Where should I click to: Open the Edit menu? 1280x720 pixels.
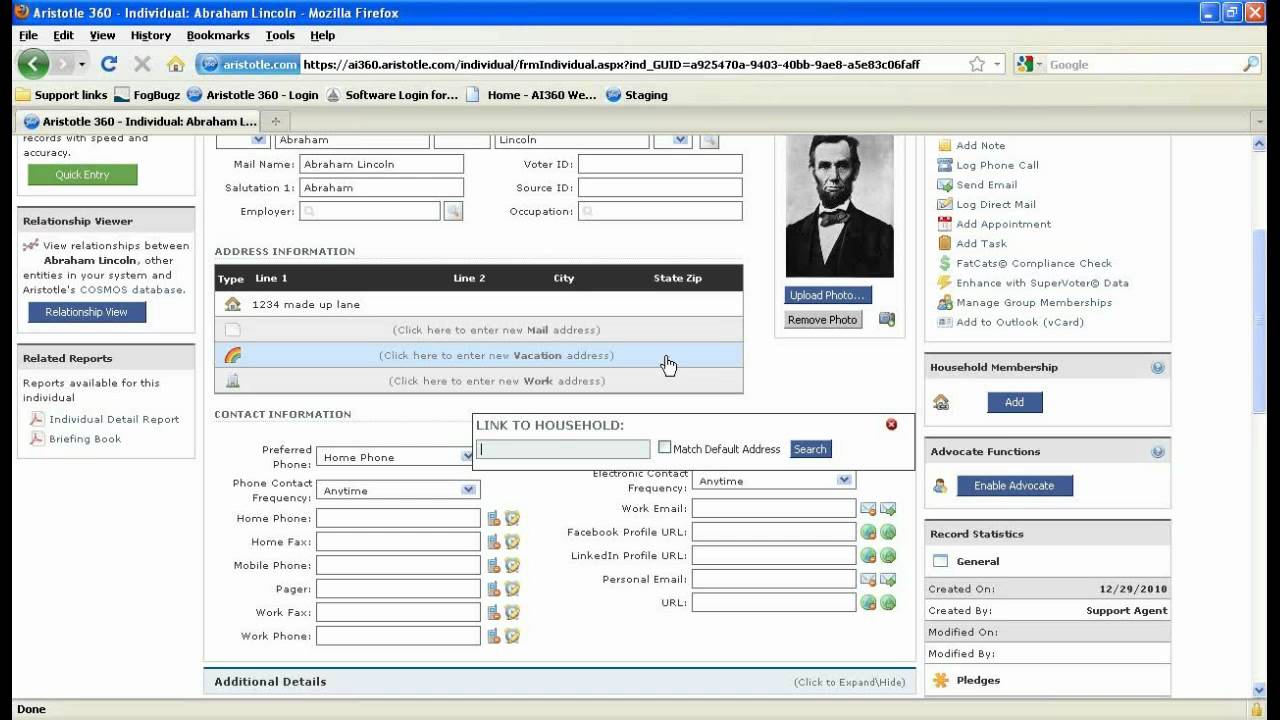coord(63,35)
